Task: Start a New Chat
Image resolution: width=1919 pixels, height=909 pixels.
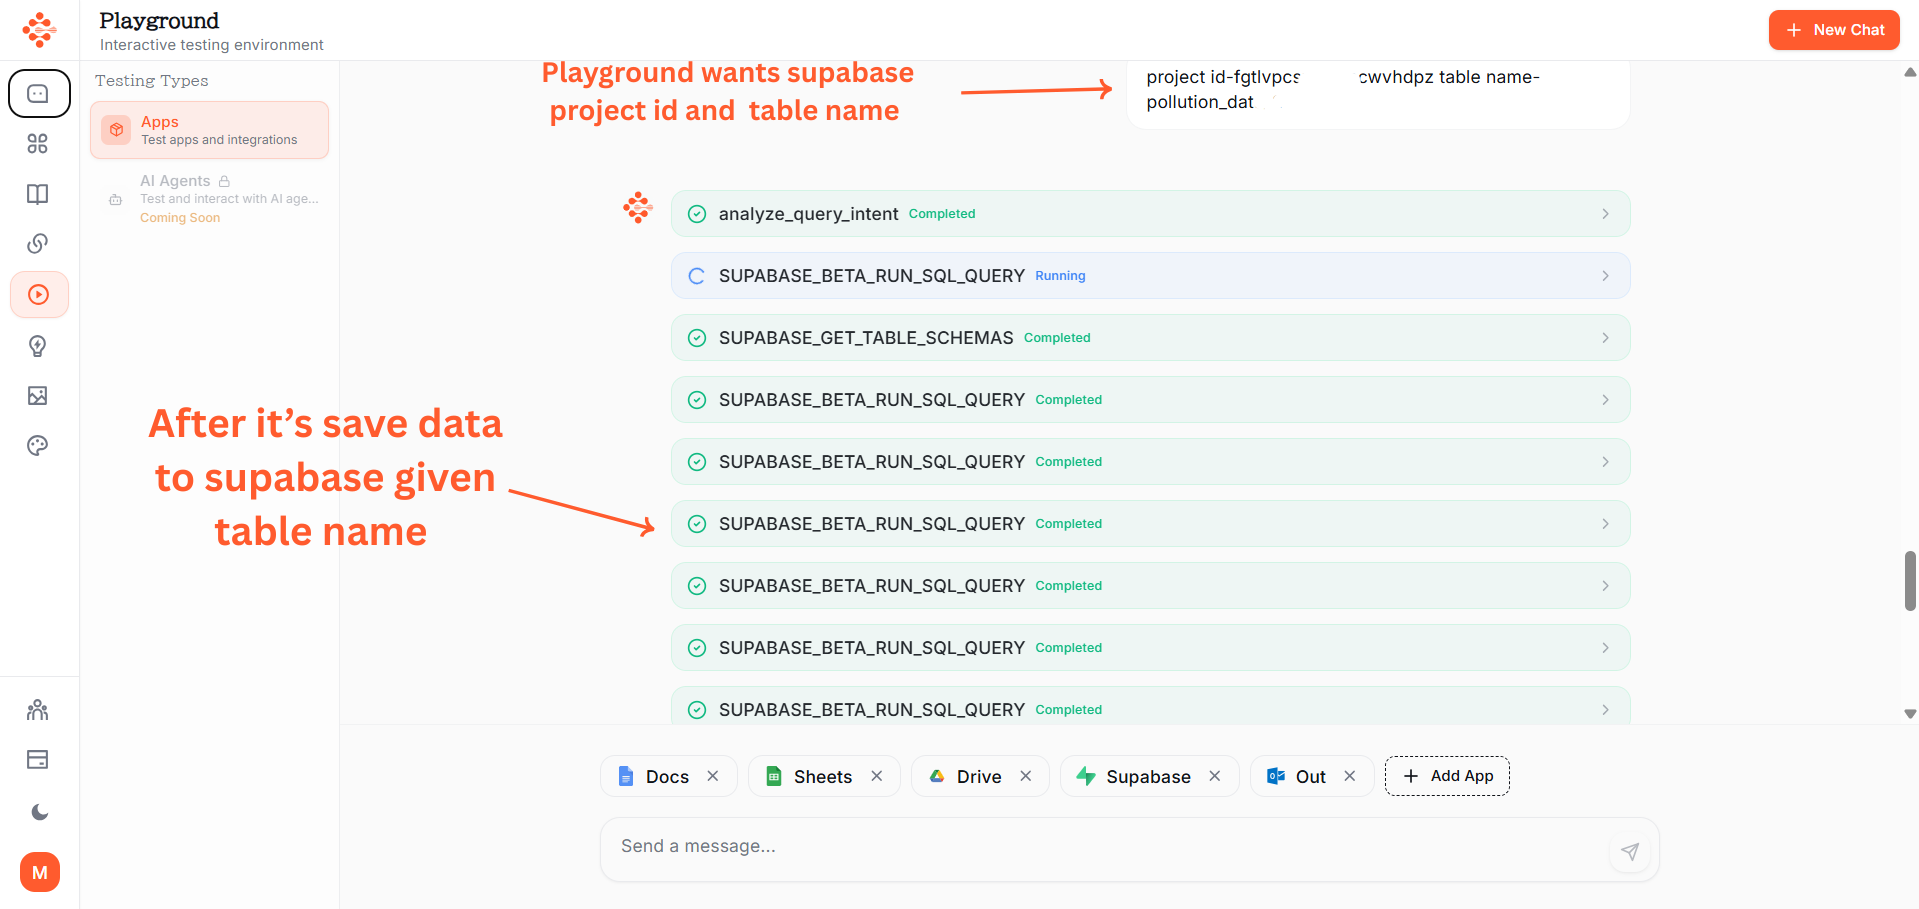Action: click(x=1834, y=30)
